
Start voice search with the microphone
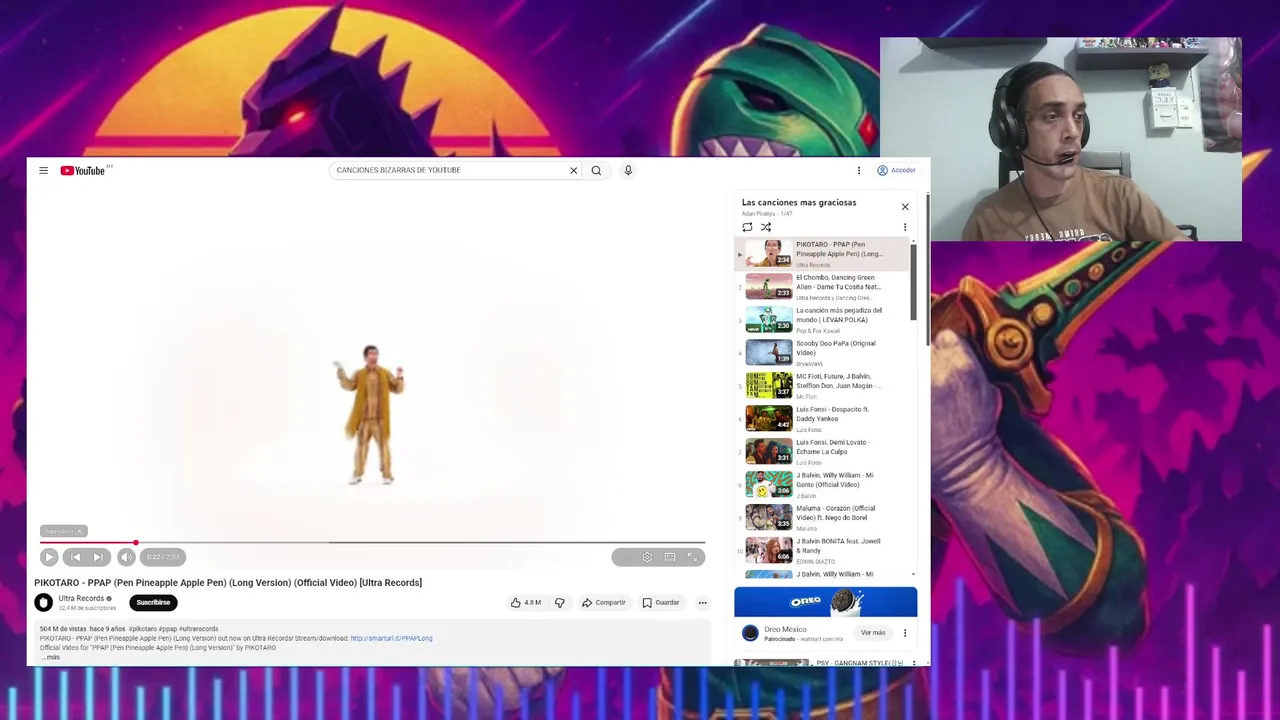(x=628, y=171)
